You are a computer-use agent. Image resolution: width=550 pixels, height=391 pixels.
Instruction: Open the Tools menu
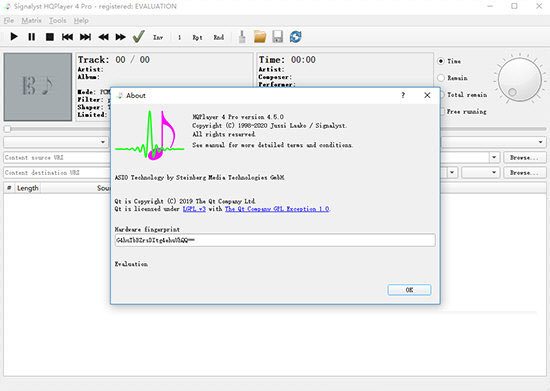point(58,20)
